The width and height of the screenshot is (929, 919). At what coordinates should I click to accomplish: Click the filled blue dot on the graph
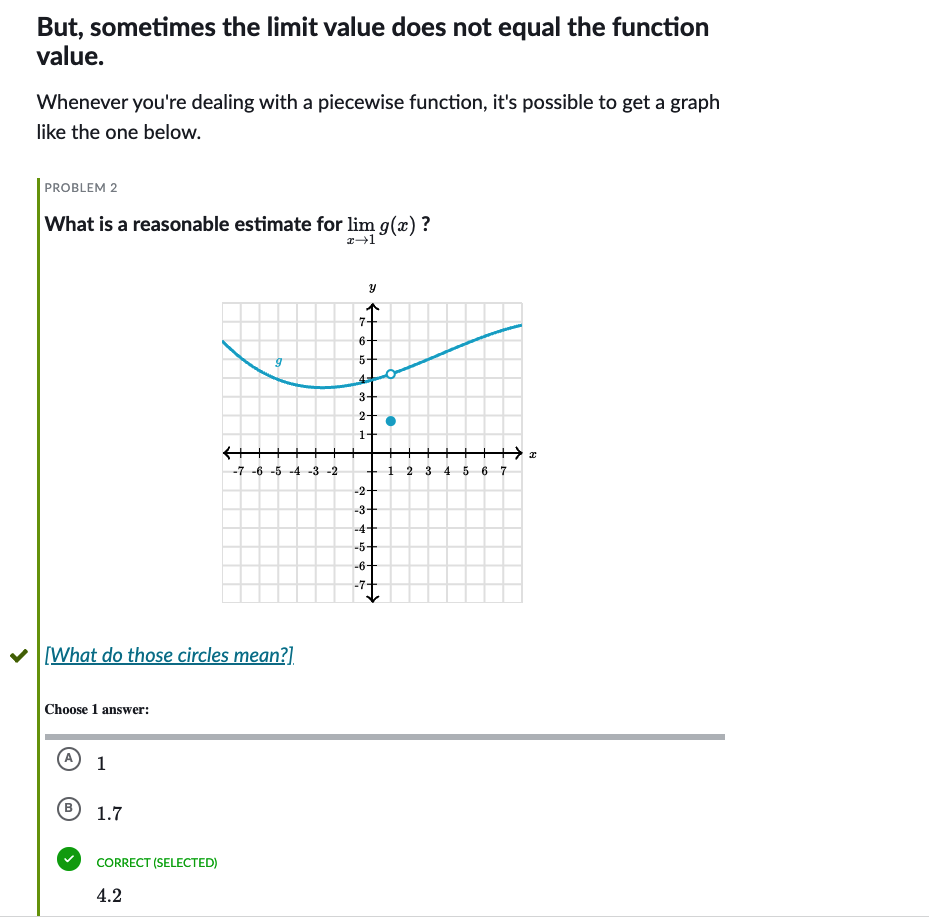(x=391, y=421)
